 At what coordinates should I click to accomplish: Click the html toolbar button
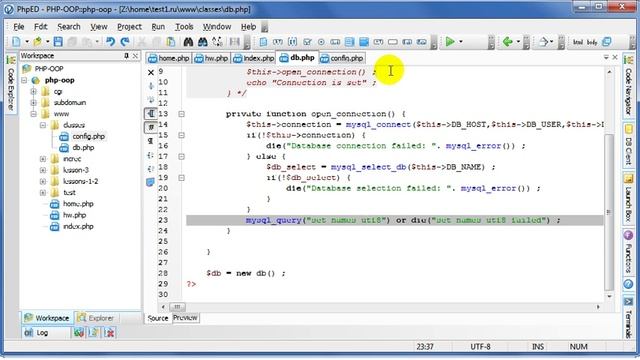578,42
